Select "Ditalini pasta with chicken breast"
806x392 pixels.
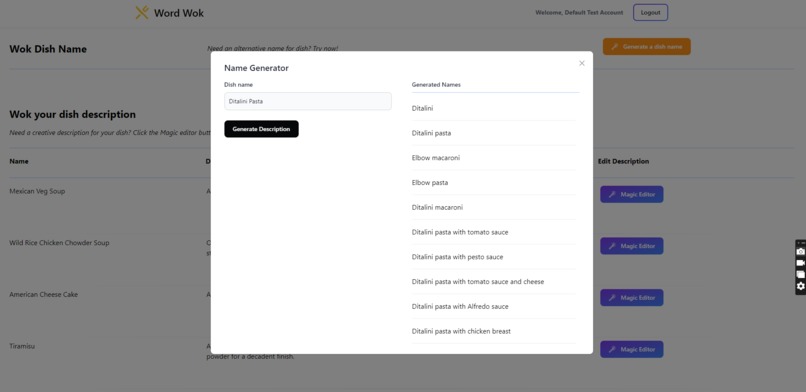(x=461, y=331)
